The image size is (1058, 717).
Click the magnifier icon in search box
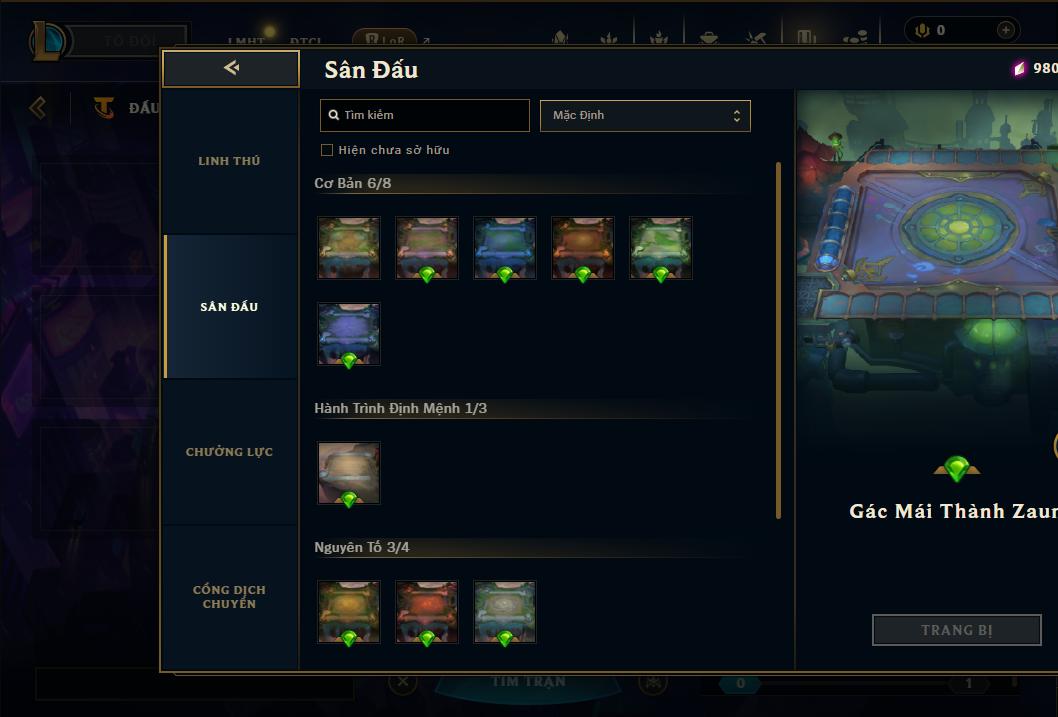pos(333,115)
